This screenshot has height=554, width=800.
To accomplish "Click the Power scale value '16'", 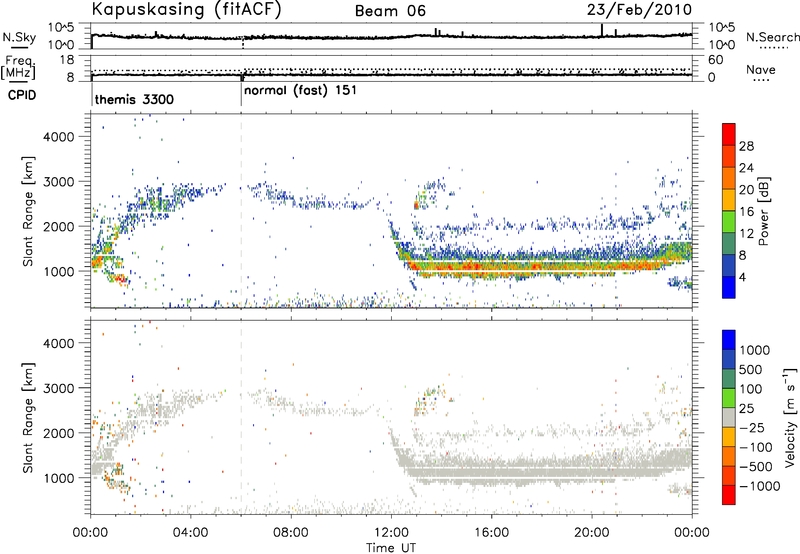I will point(746,212).
